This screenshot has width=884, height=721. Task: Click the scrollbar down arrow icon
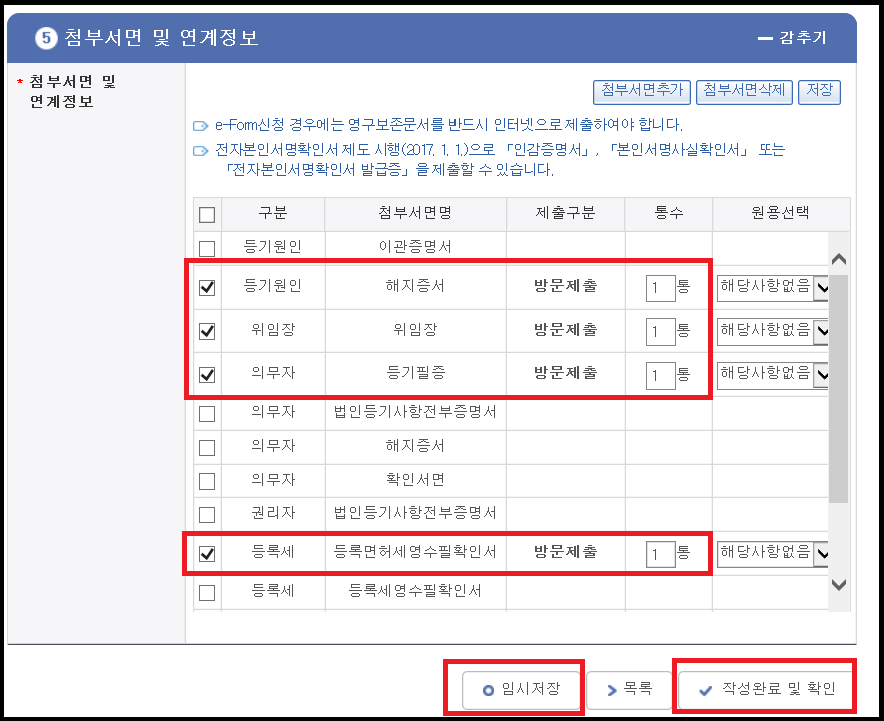(x=840, y=584)
